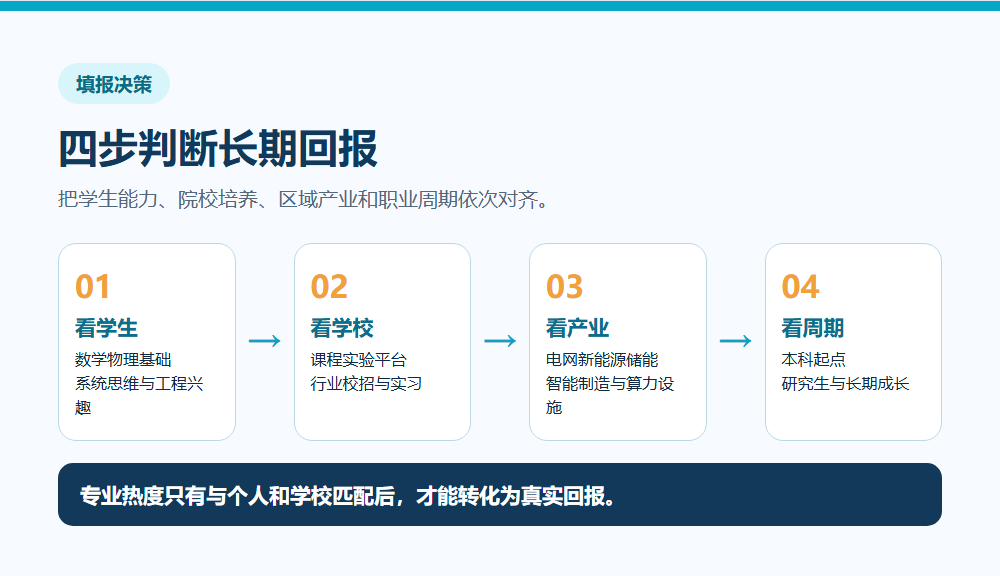The width and height of the screenshot is (1000, 576).
Task: Click the heading 看学生
Action: click(107, 328)
